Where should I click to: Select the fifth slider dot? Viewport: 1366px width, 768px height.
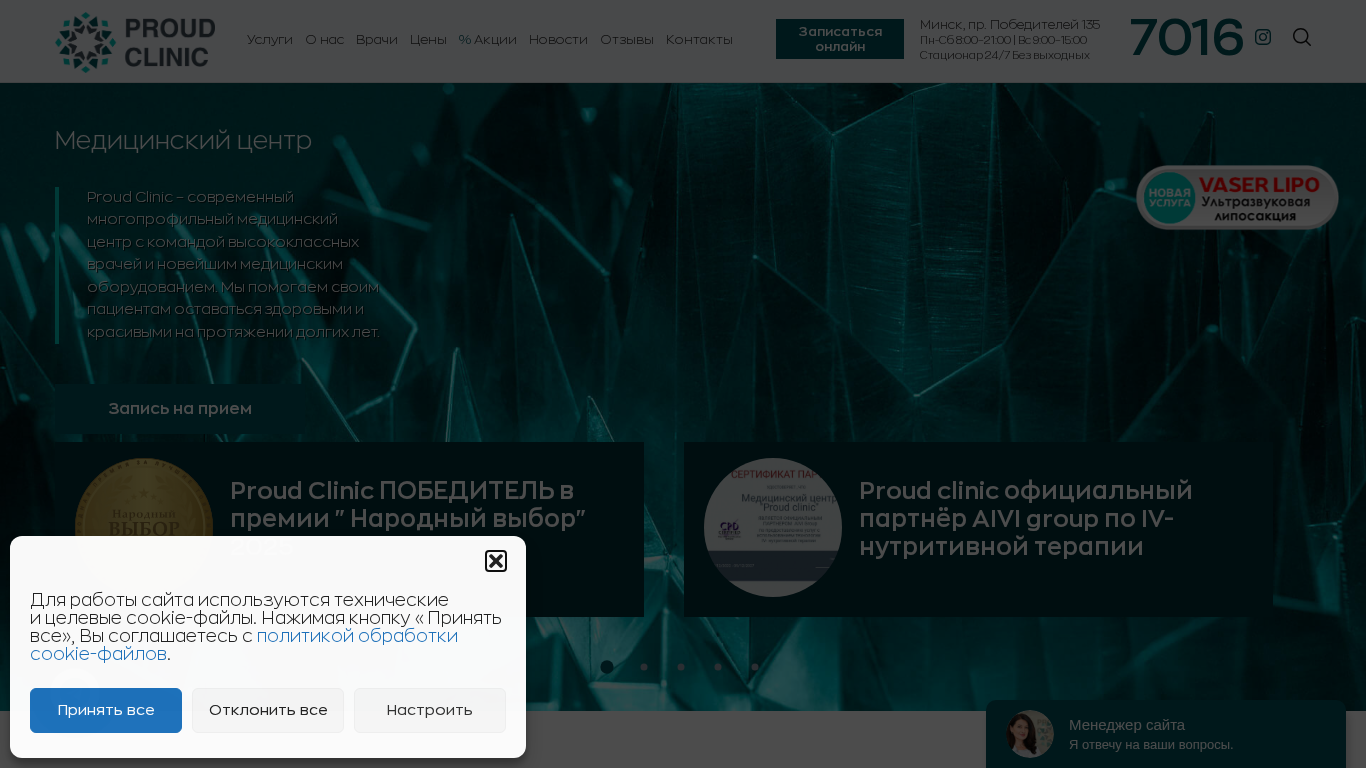point(755,667)
